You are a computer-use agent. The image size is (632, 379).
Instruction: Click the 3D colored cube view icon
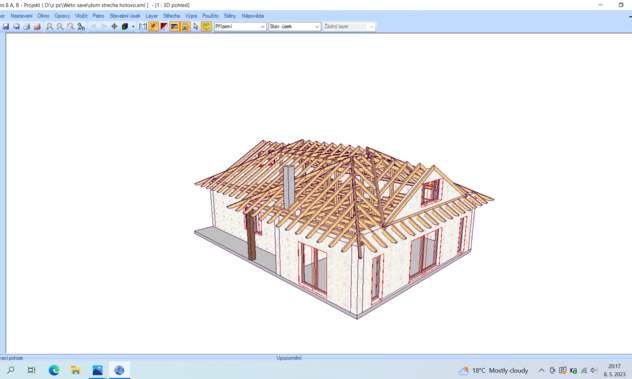pyautogui.click(x=125, y=27)
